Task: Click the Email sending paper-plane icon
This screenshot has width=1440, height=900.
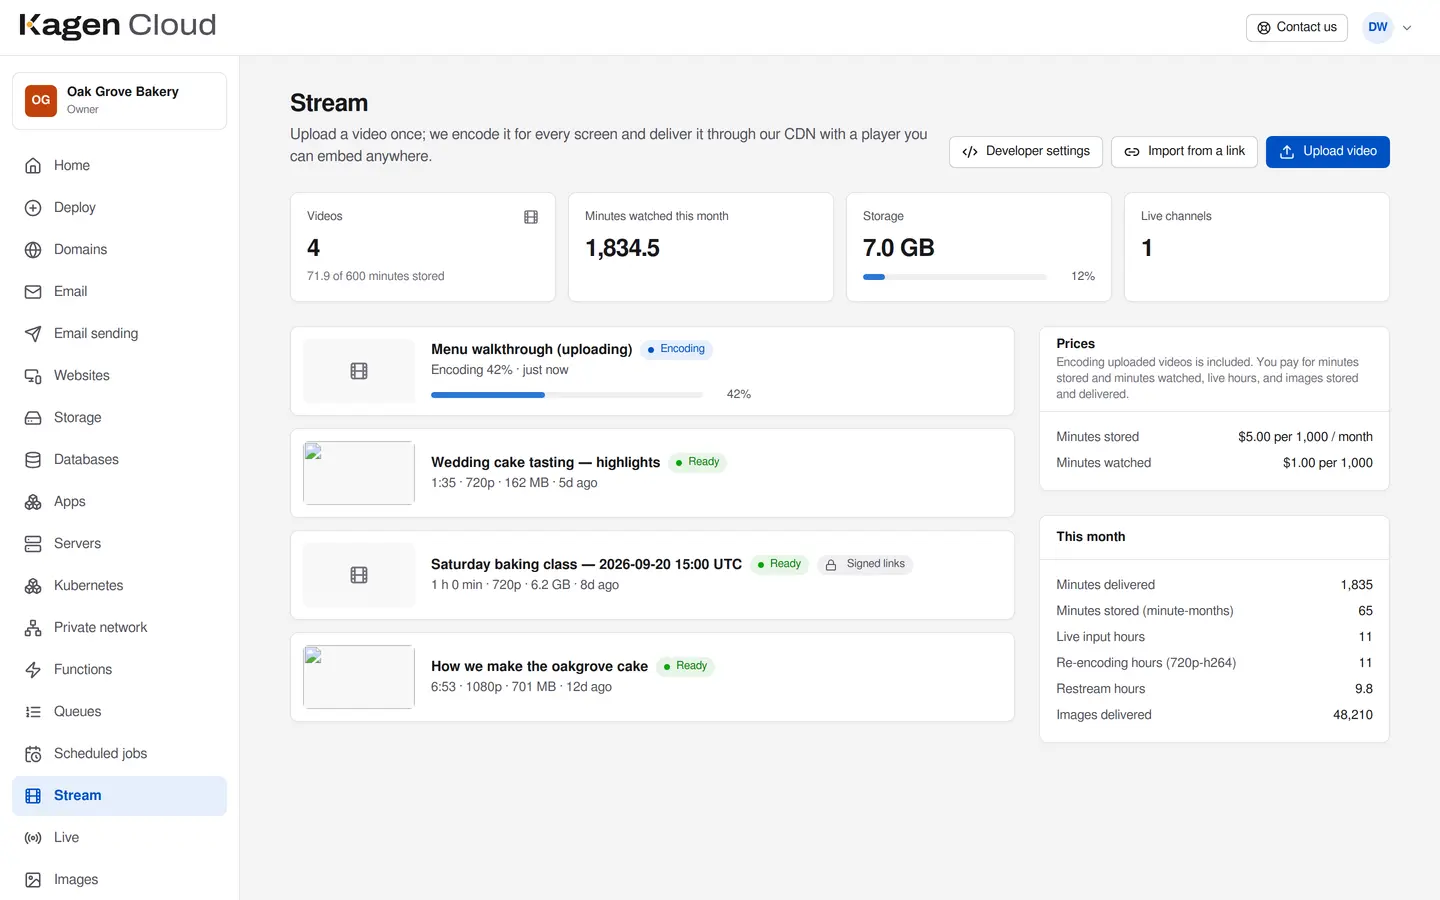Action: (x=33, y=334)
